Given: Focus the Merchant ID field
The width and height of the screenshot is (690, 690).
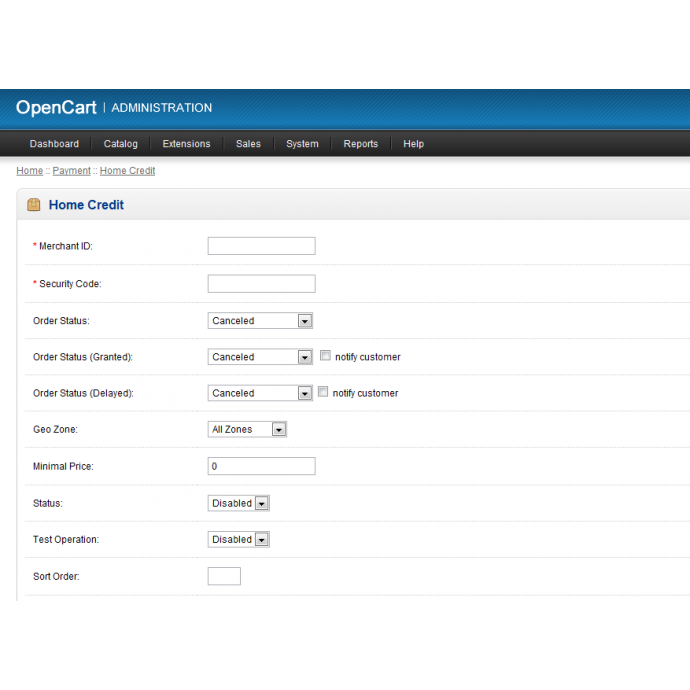Looking at the screenshot, I should click(261, 246).
